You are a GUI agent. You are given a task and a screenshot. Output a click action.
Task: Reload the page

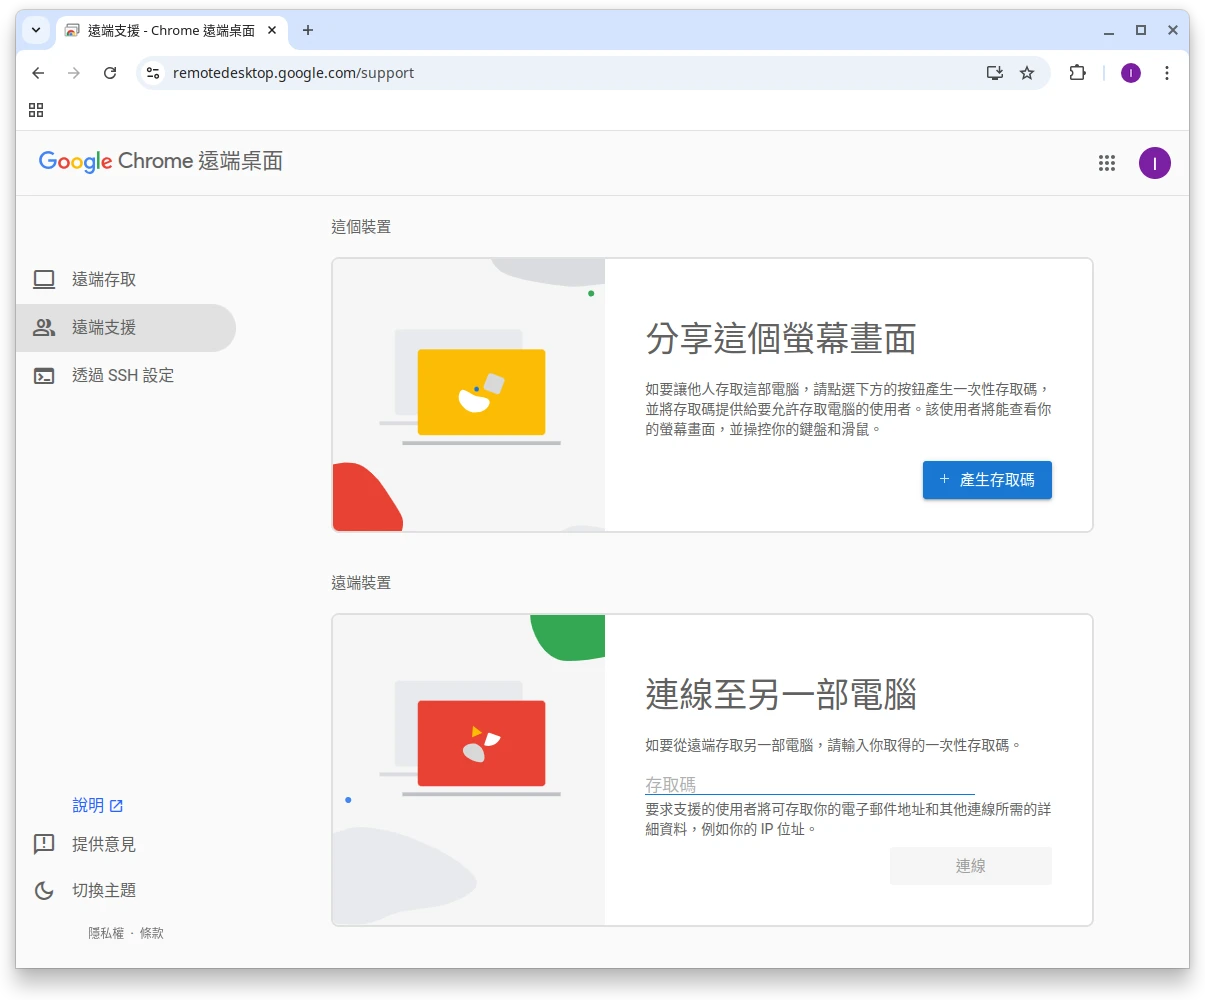[110, 73]
